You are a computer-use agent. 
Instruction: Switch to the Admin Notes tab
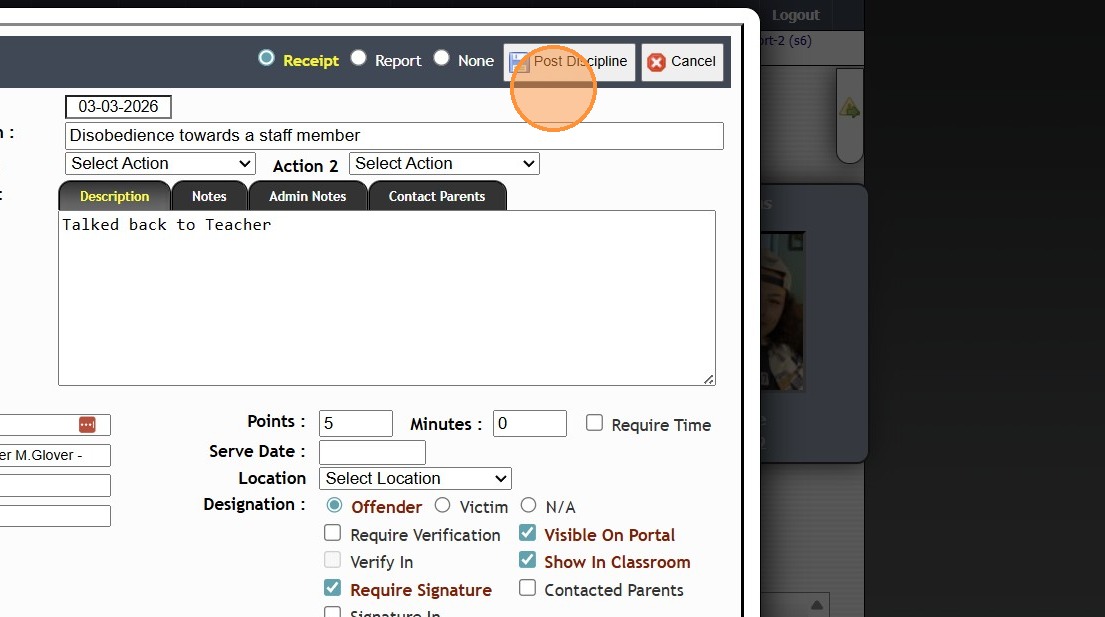point(307,196)
